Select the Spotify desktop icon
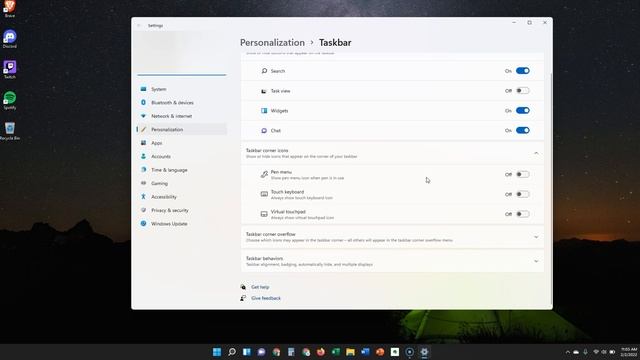Screen dimensions: 640x360 tap(10, 100)
